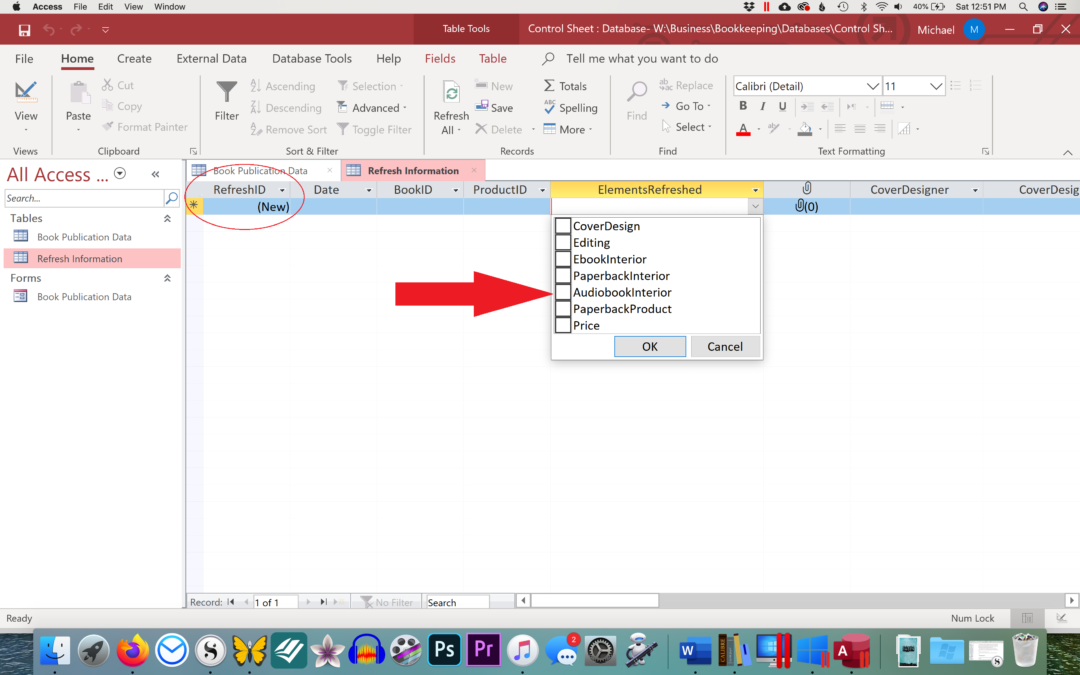This screenshot has width=1080, height=675.
Task: Open the File ribbon tab
Action: click(x=24, y=59)
